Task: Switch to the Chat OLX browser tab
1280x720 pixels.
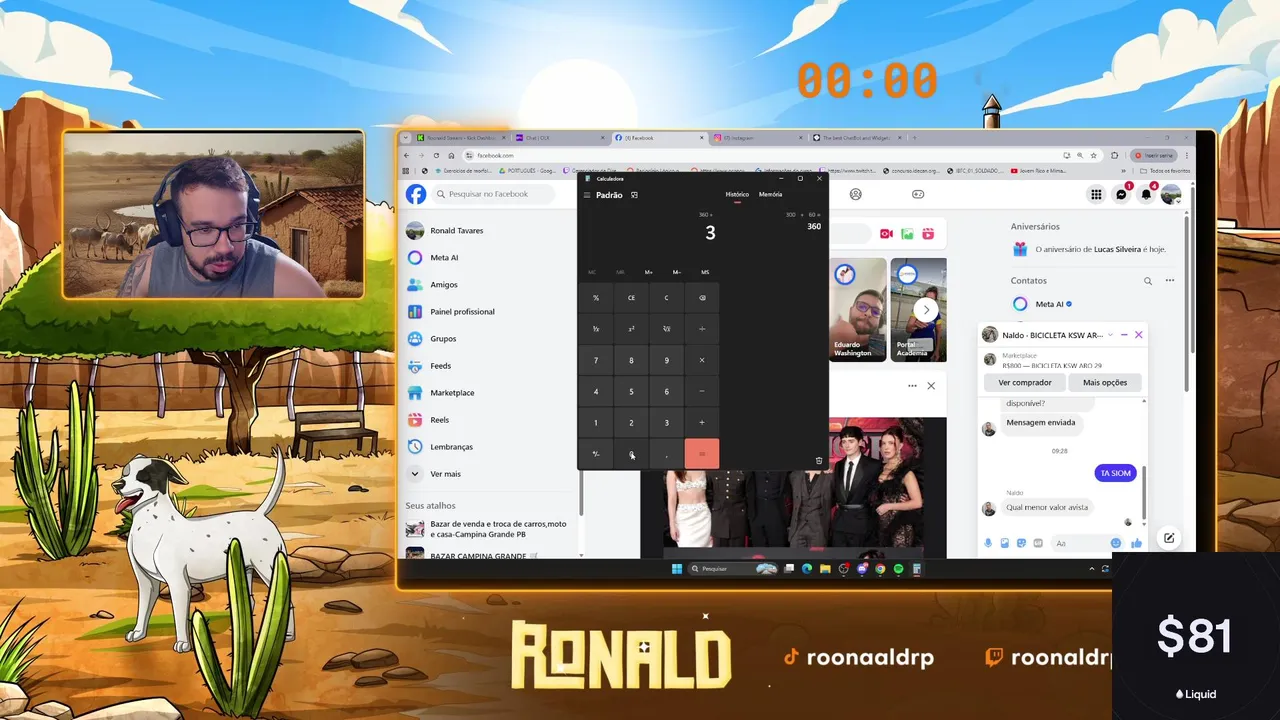Action: tap(559, 138)
